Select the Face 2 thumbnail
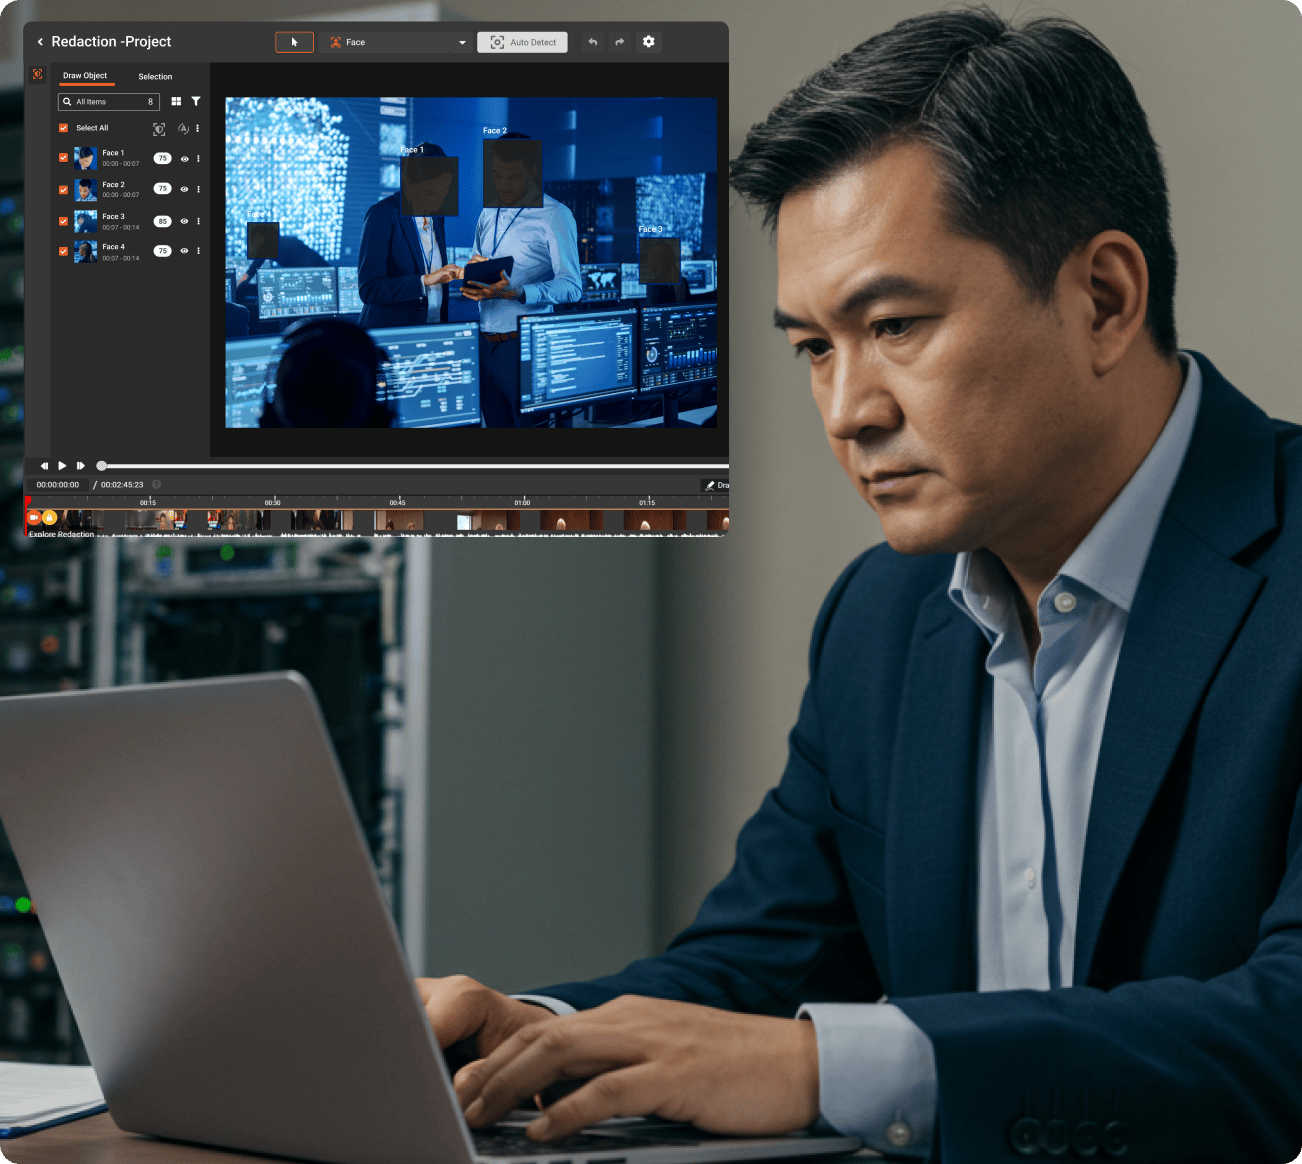This screenshot has height=1164, width=1302. coord(86,189)
